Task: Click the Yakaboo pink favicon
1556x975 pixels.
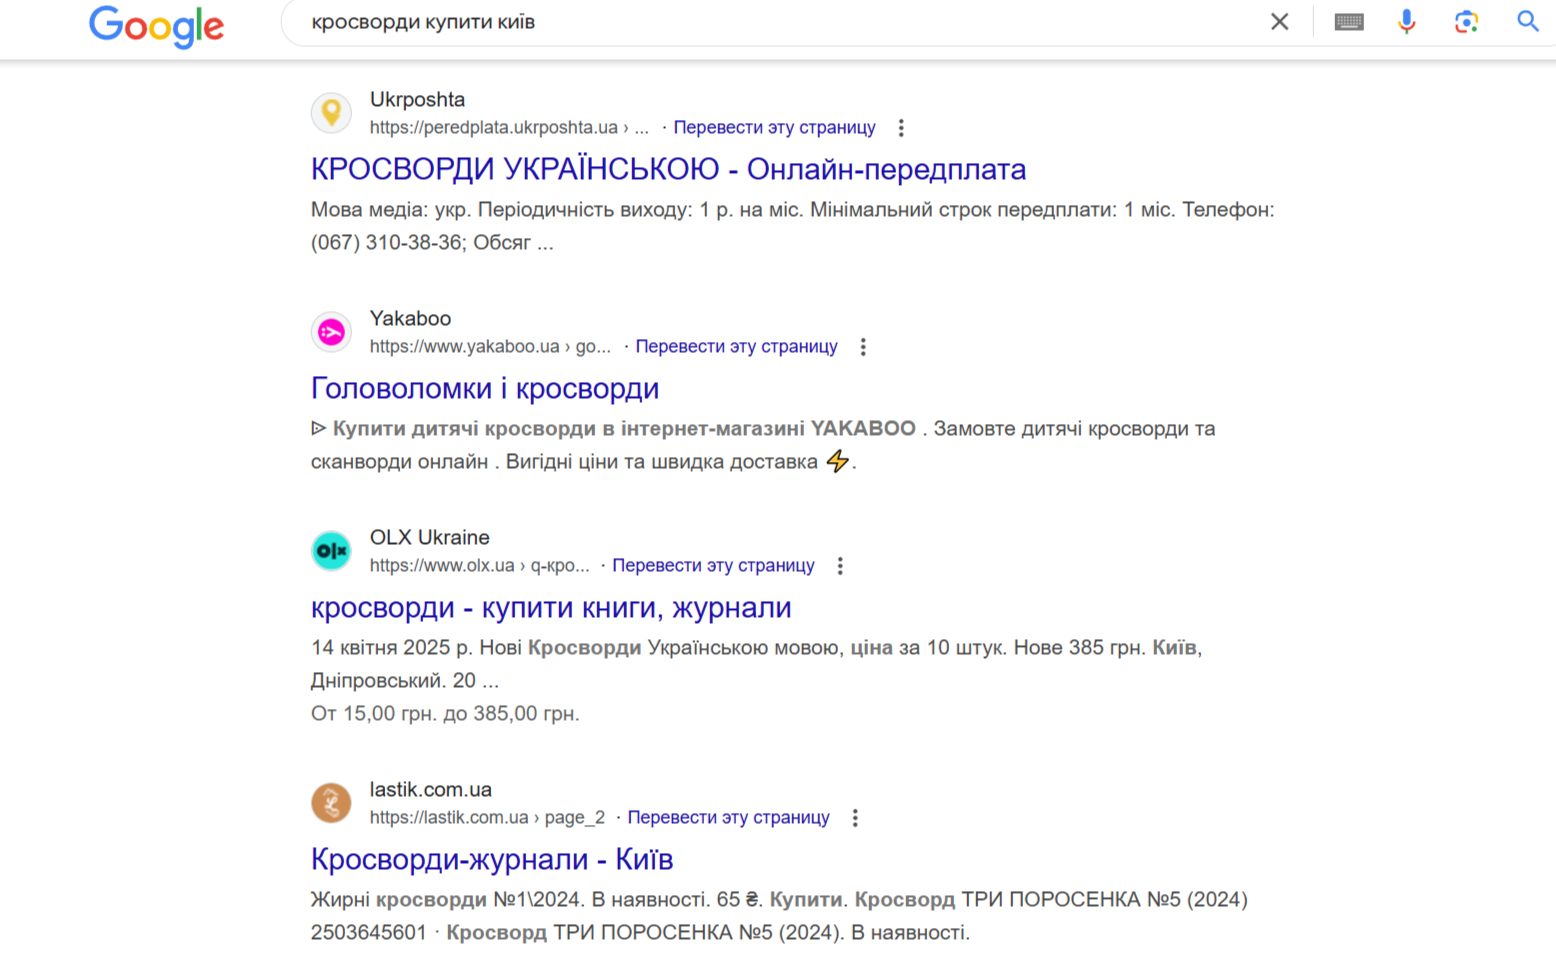Action: (331, 332)
